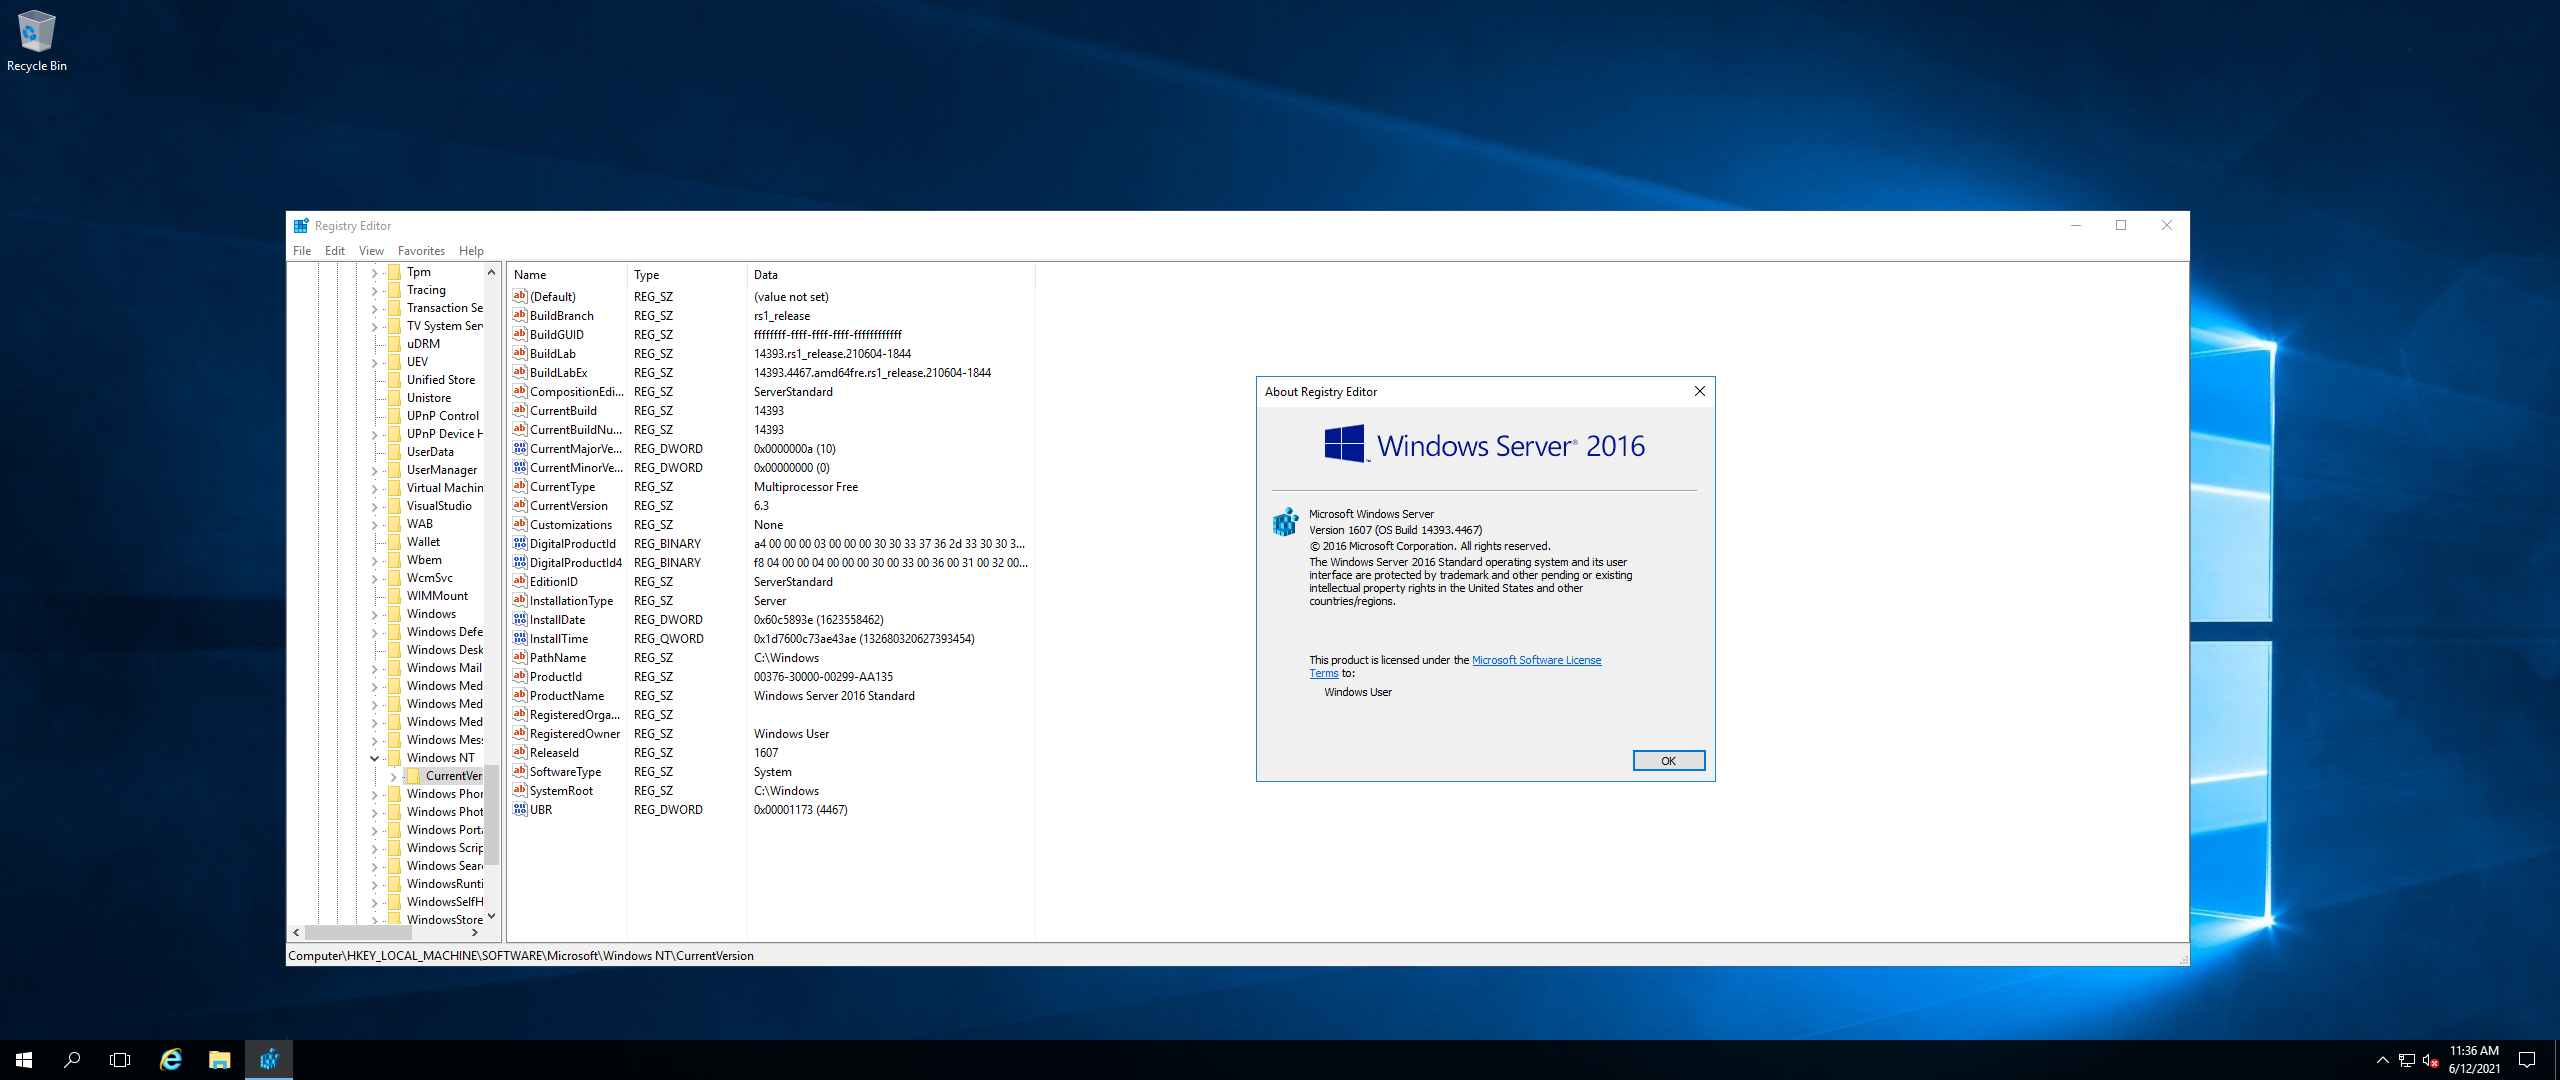This screenshot has width=2560, height=1080.
Task: Click the Registry Editor icon in About dialog
Action: click(1285, 521)
